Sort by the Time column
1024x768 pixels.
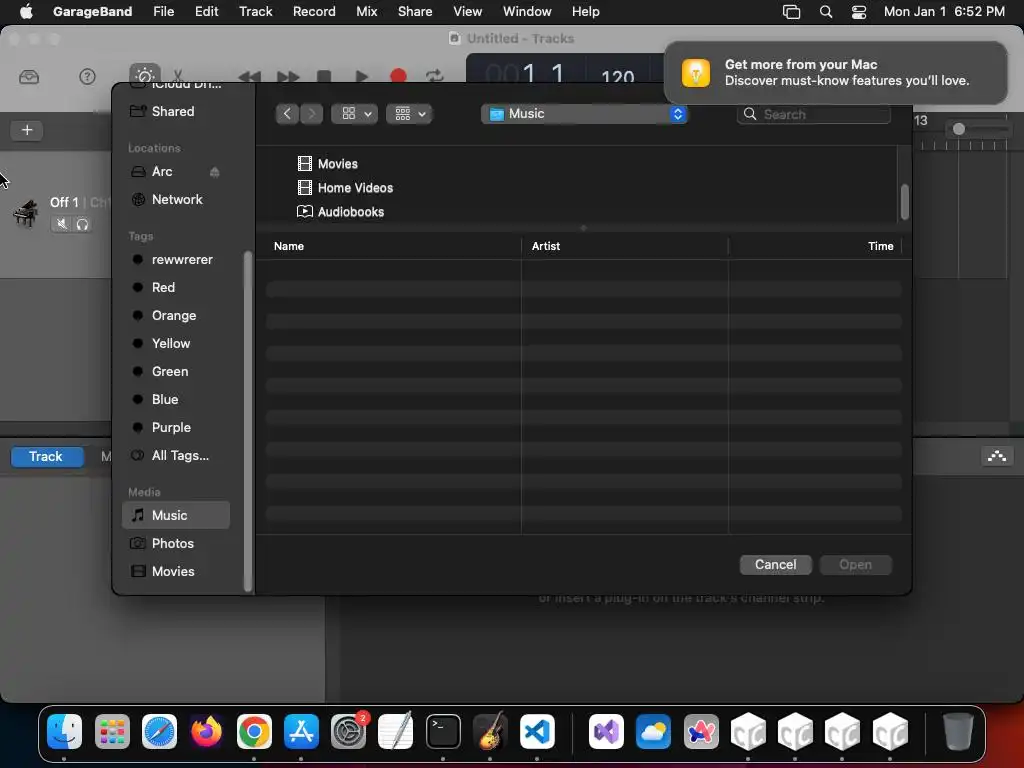click(x=880, y=246)
